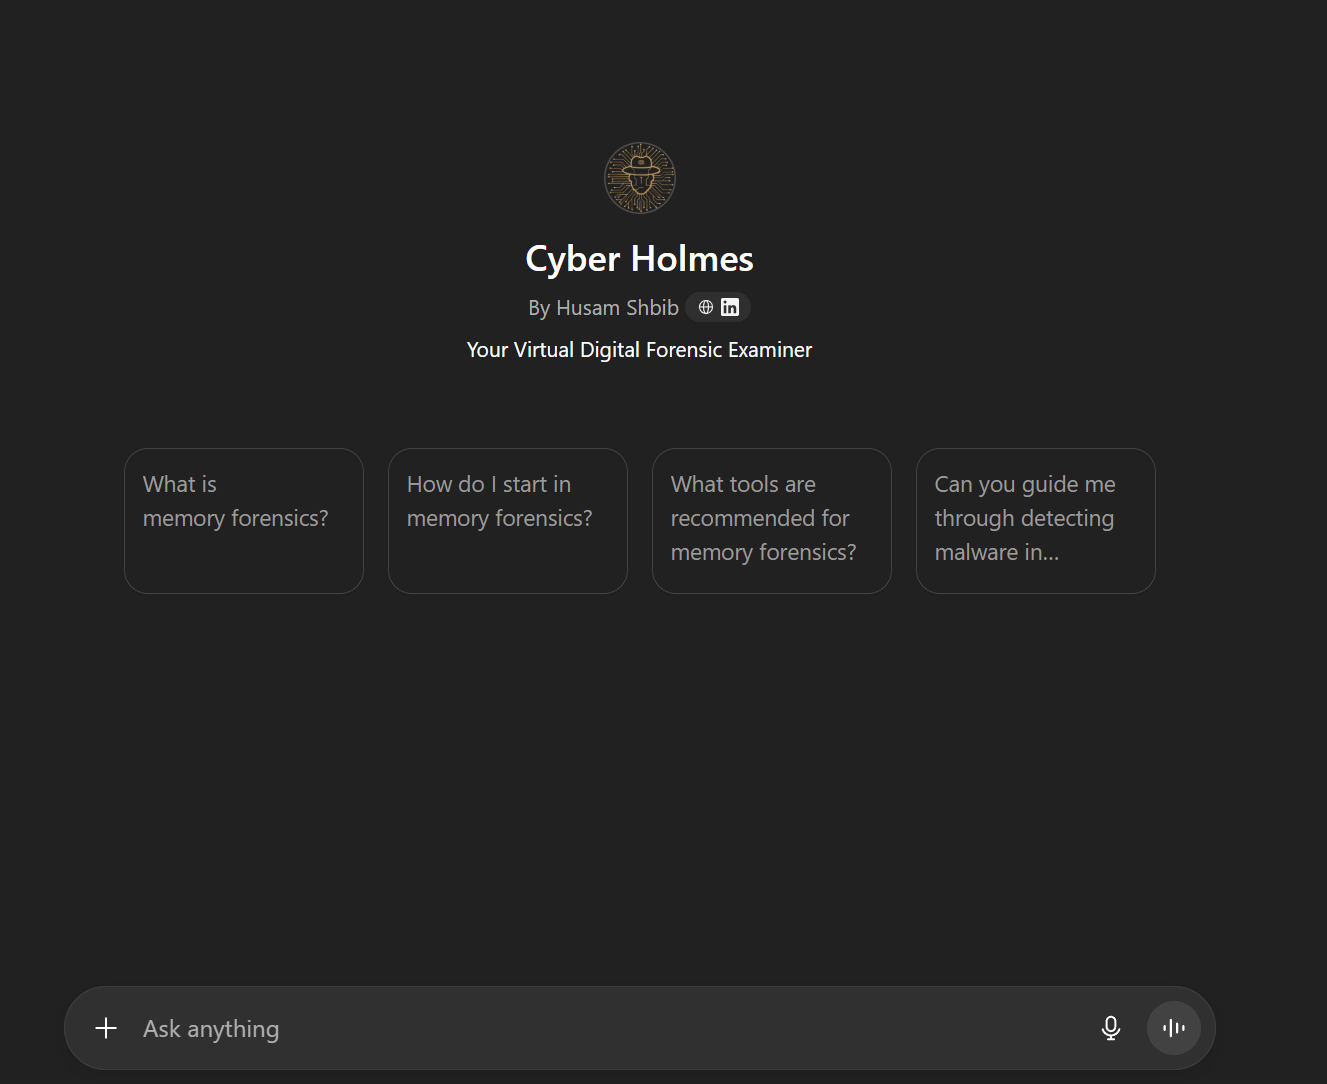Launch voice mode with the waveform icon
1327x1084 pixels.
coord(1173,1028)
